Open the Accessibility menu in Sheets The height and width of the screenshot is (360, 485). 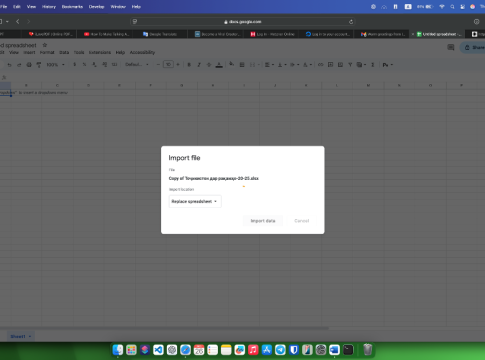[142, 52]
